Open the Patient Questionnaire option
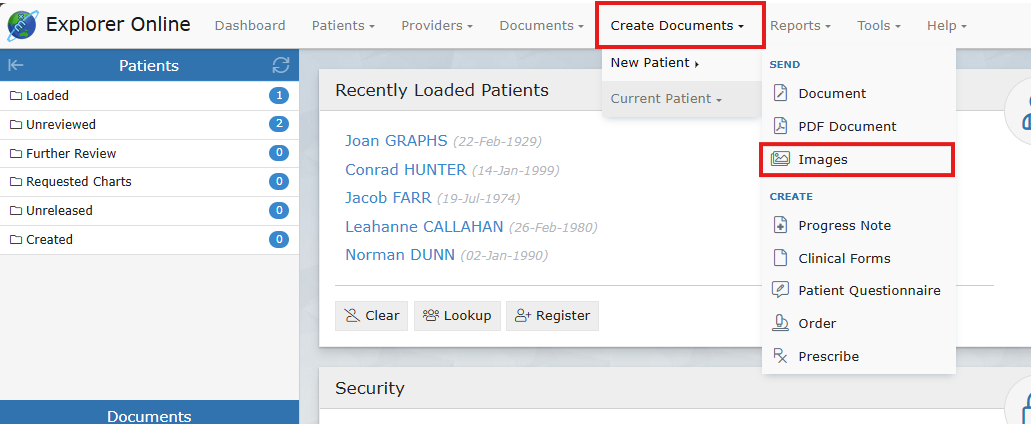 pyautogui.click(x=868, y=291)
